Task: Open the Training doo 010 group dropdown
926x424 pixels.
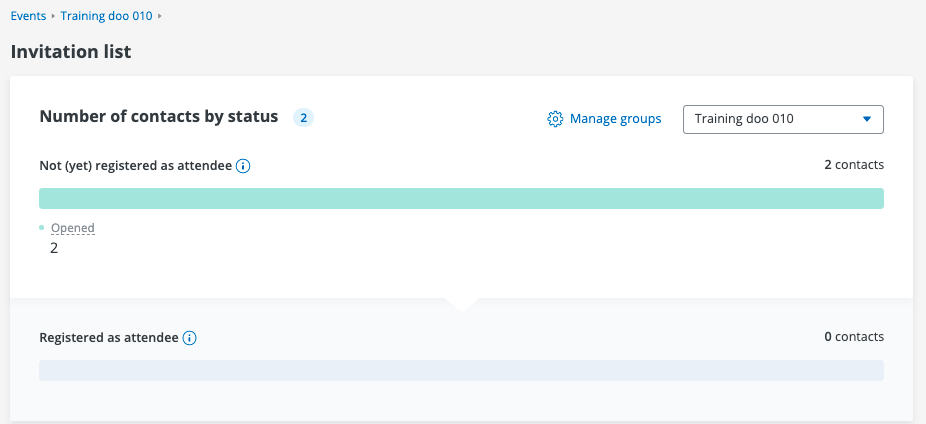Action: [782, 119]
